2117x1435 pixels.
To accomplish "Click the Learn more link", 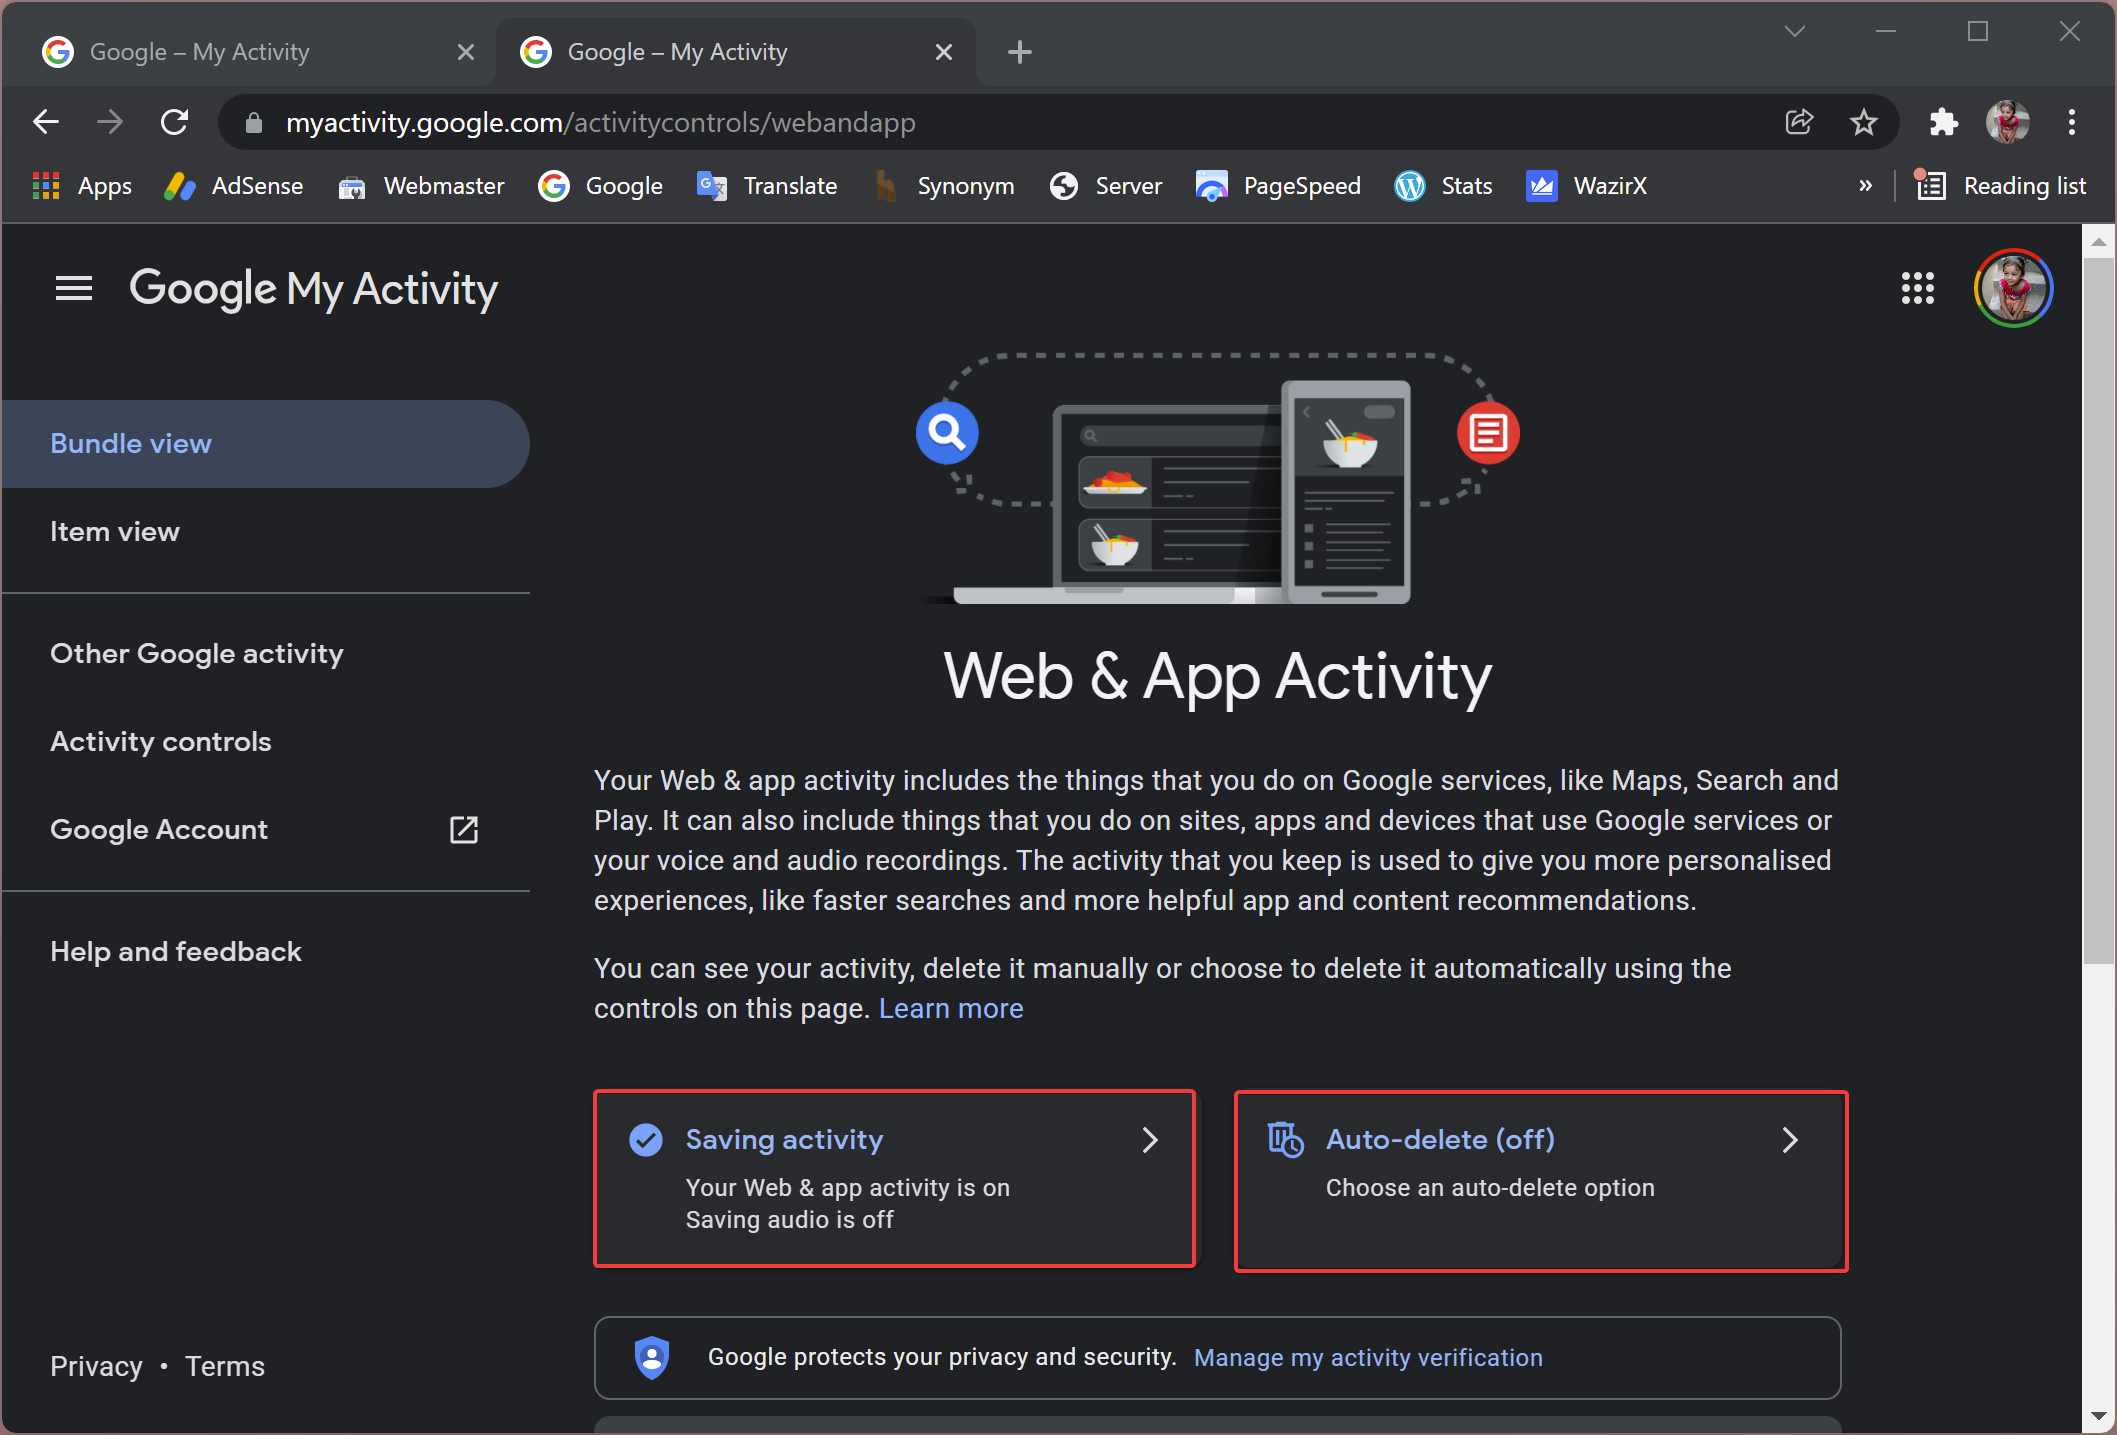I will [x=951, y=1008].
